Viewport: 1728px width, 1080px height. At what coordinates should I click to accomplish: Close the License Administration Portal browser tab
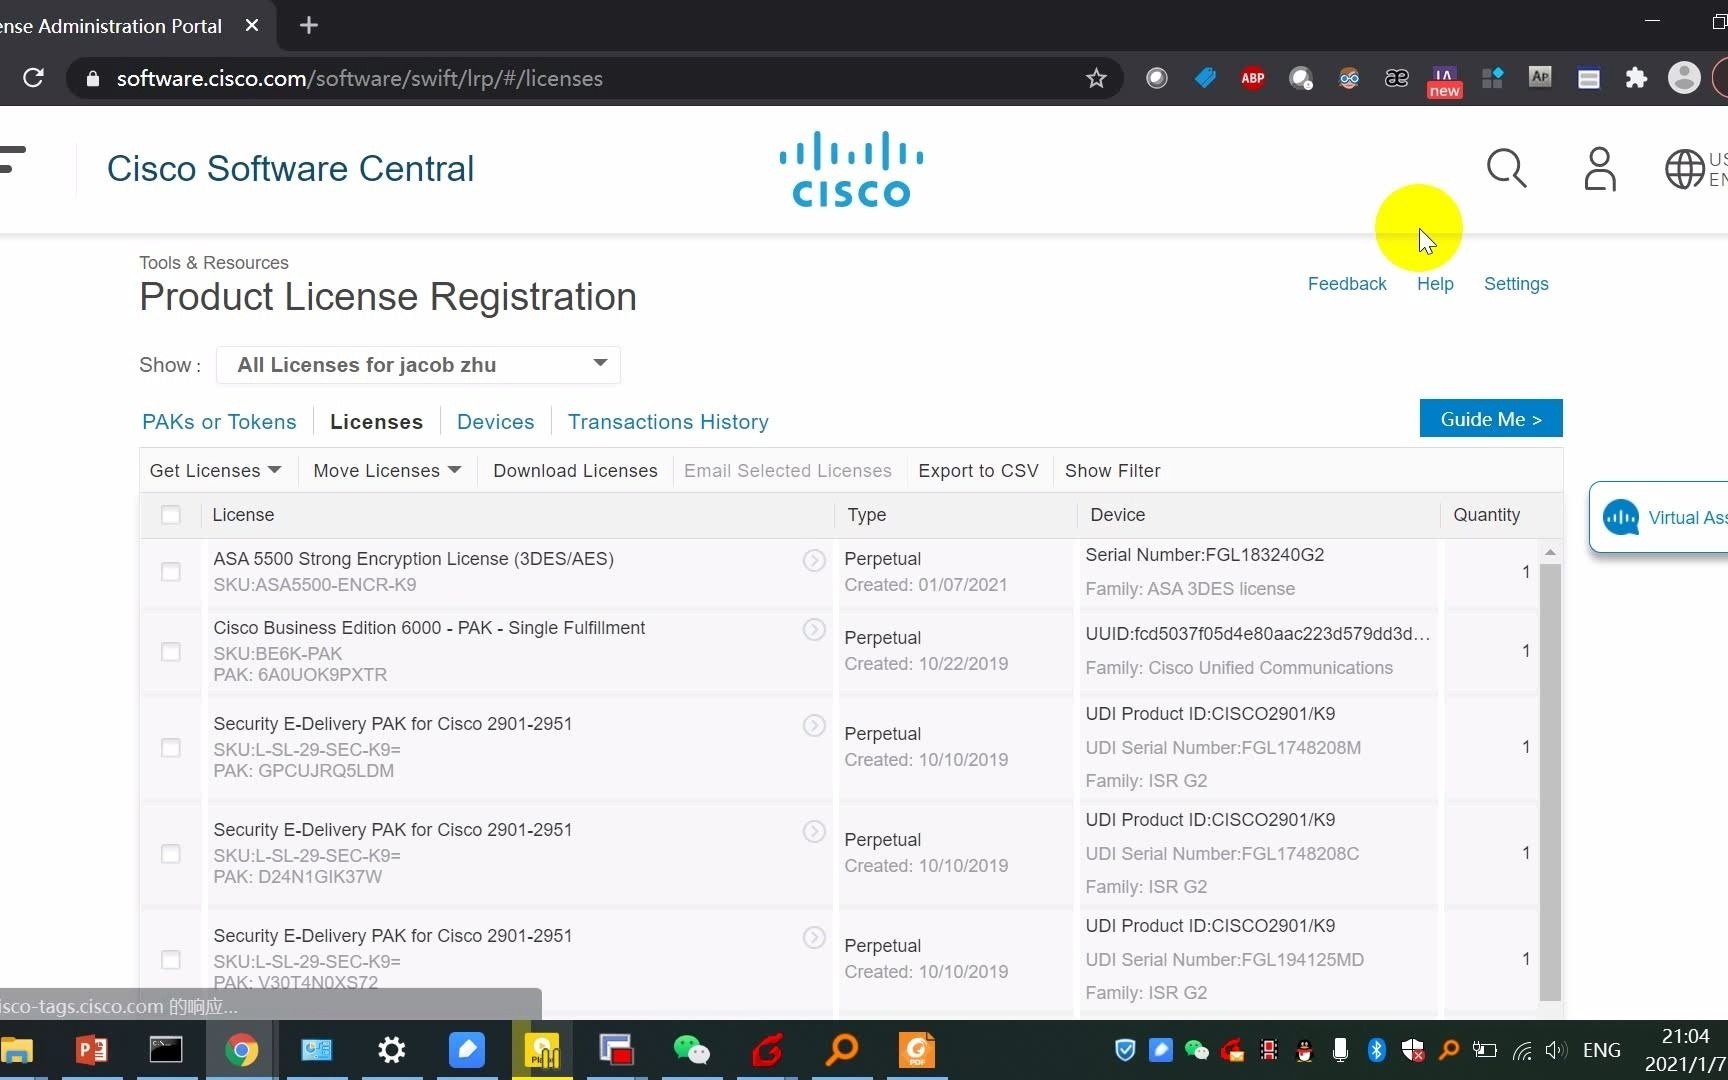(252, 25)
